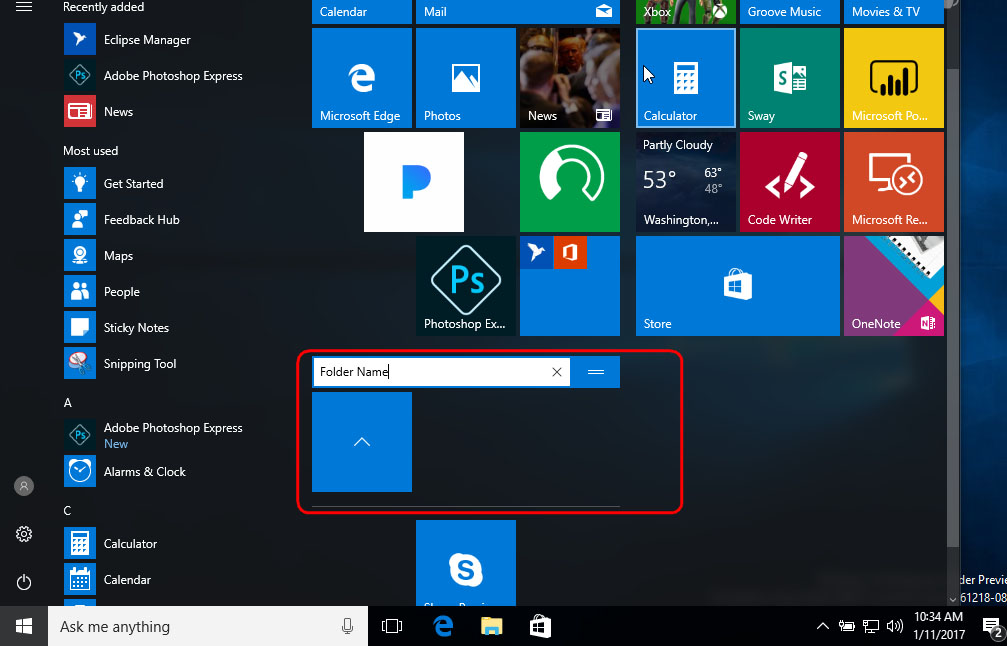Open the Store tile
Screen dimensions: 1007x646
(x=738, y=286)
